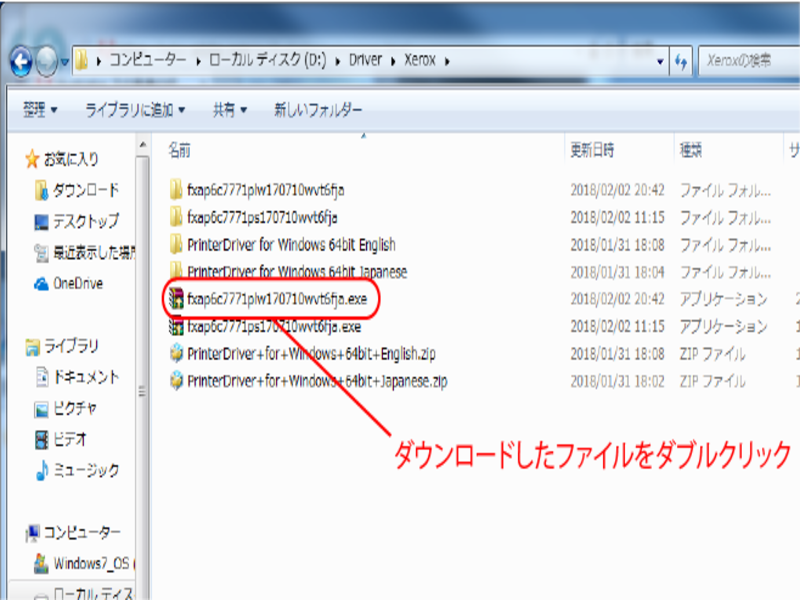Open the address bar history dropdown
The width and height of the screenshot is (800, 600).
(x=660, y=62)
